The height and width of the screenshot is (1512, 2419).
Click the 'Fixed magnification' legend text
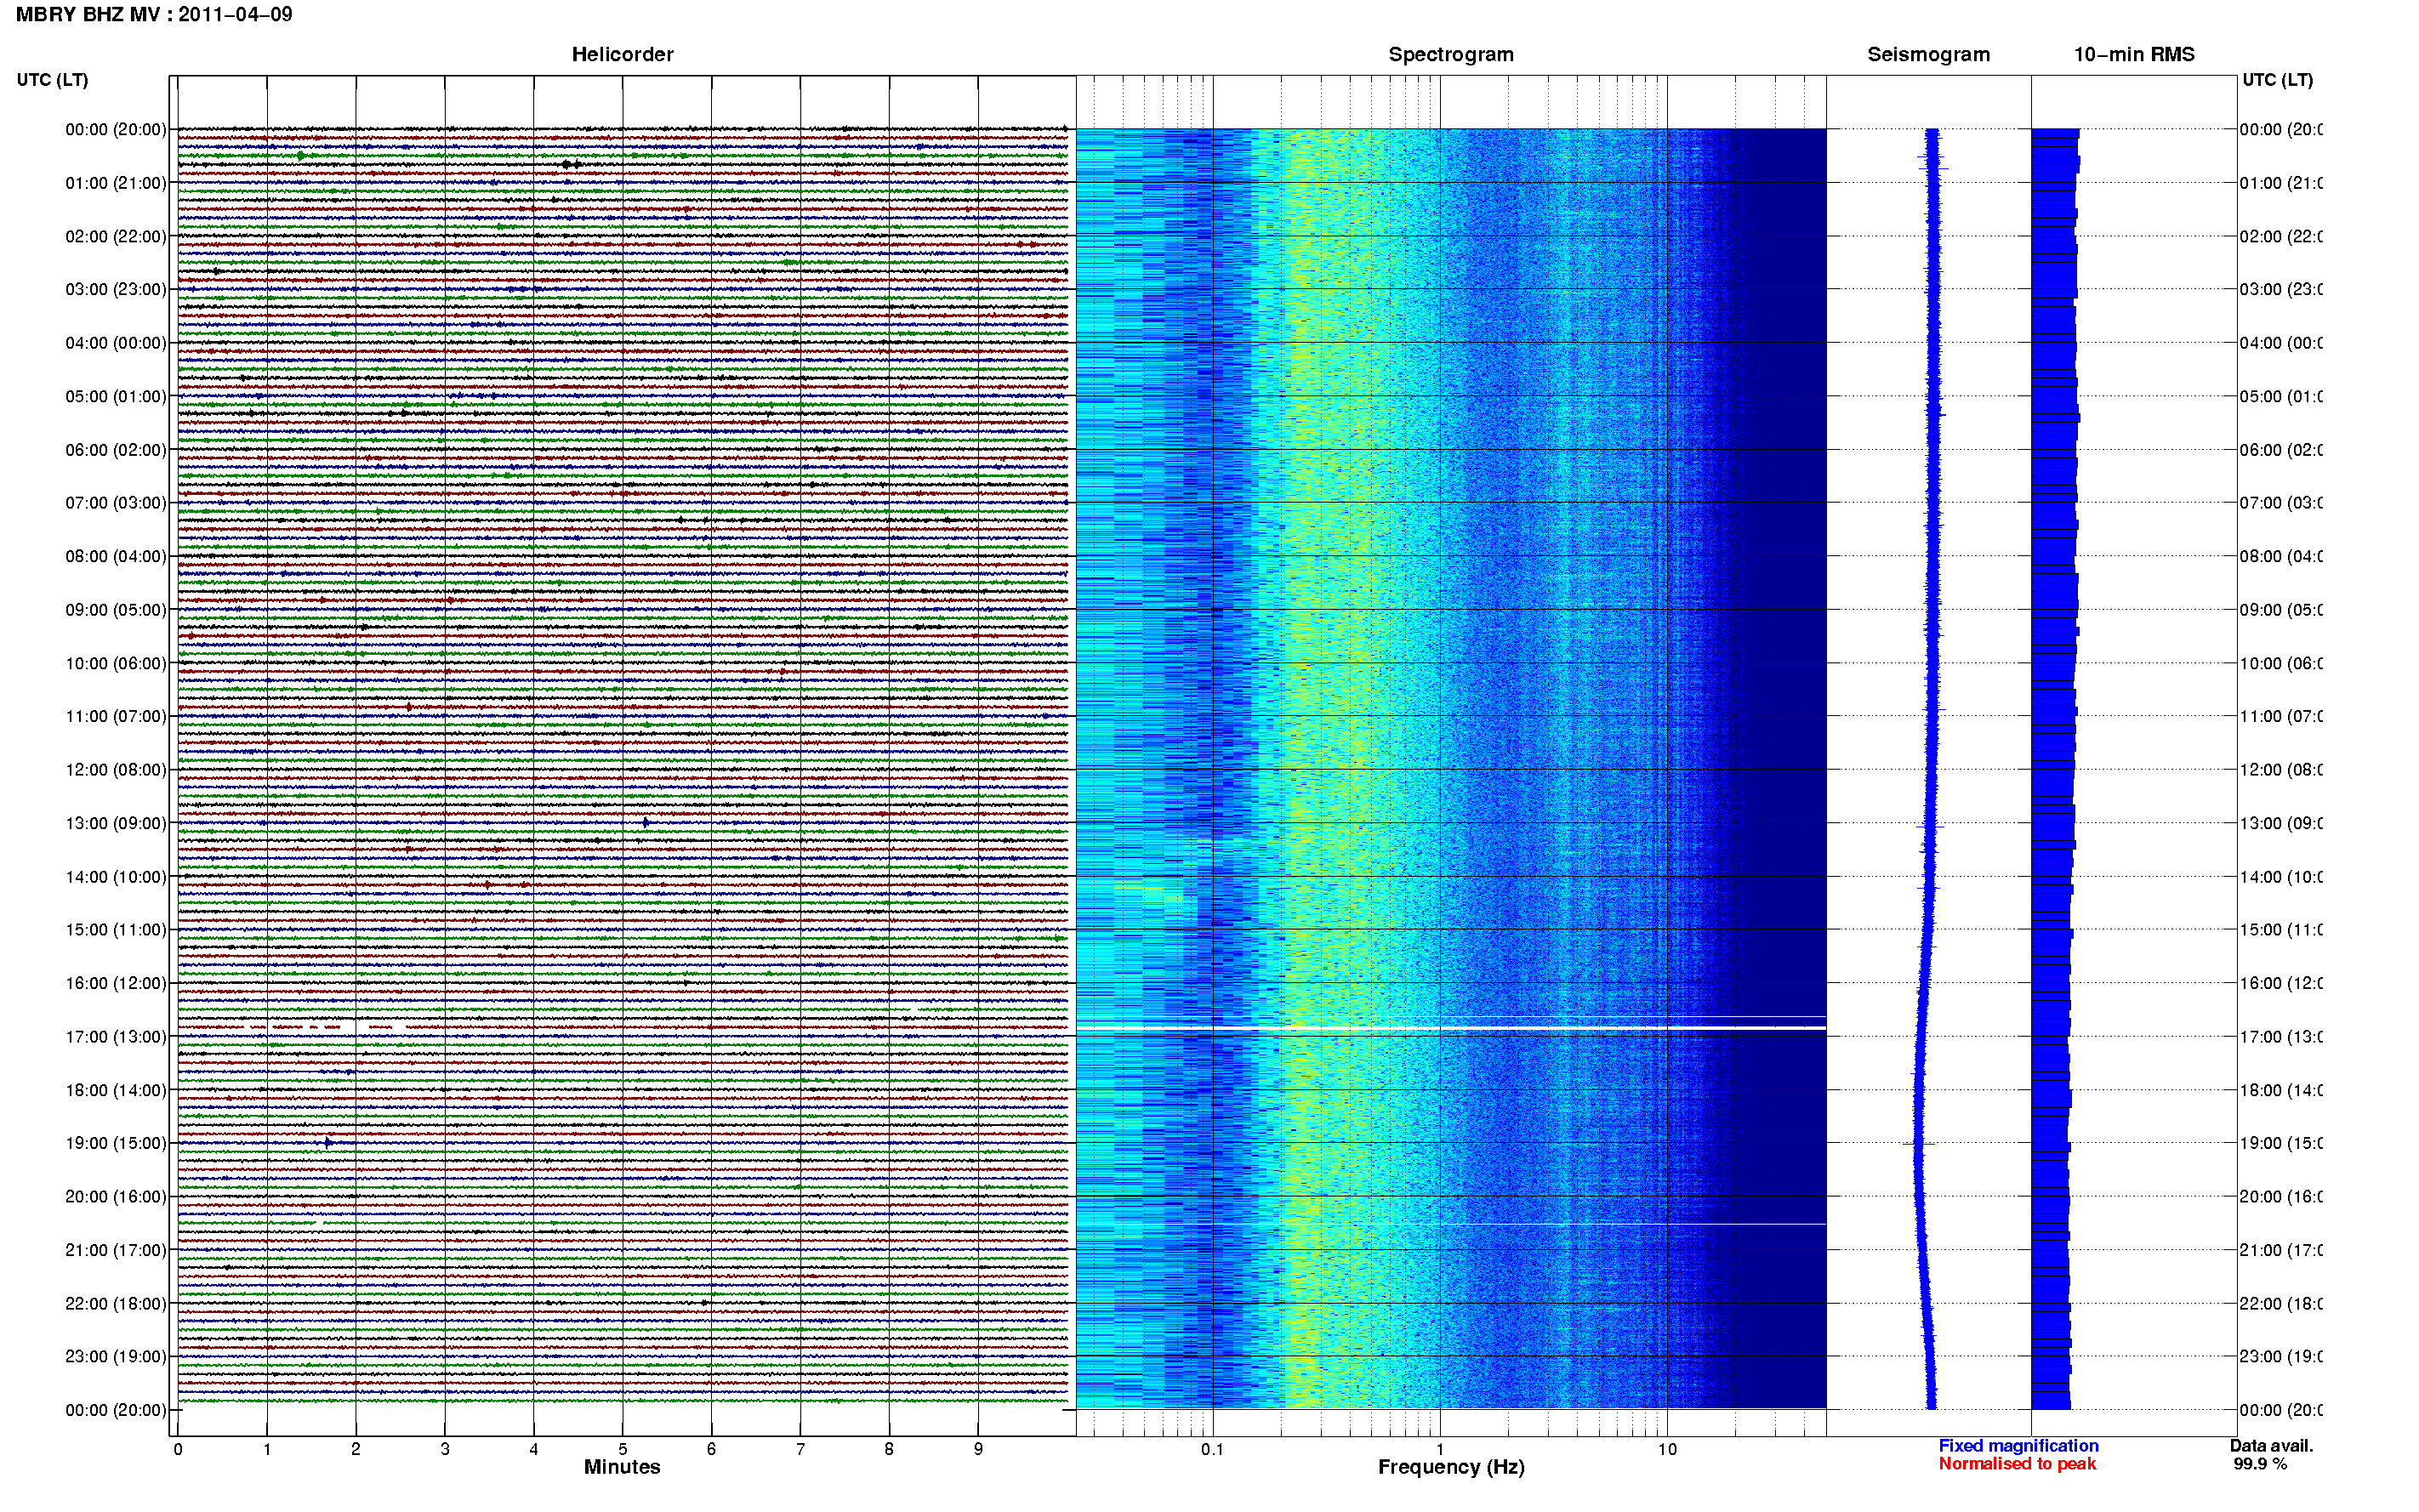[2018, 1446]
